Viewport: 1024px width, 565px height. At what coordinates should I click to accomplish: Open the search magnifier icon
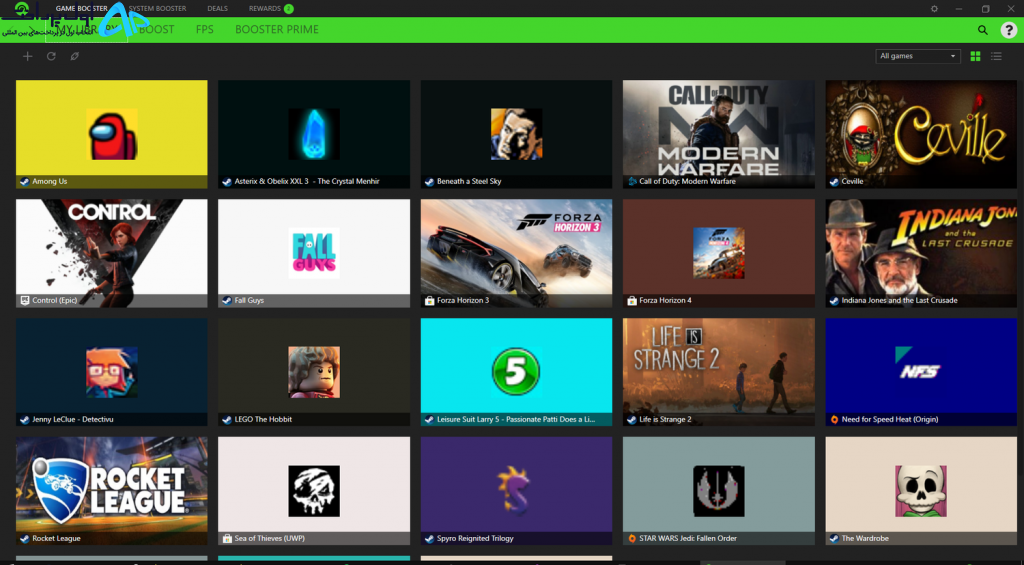(982, 30)
